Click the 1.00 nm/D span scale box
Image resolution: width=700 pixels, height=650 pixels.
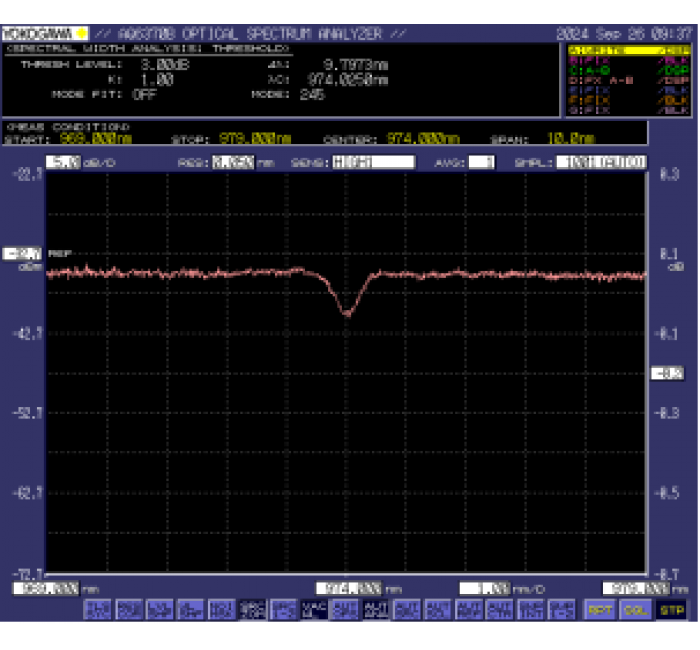485,589
